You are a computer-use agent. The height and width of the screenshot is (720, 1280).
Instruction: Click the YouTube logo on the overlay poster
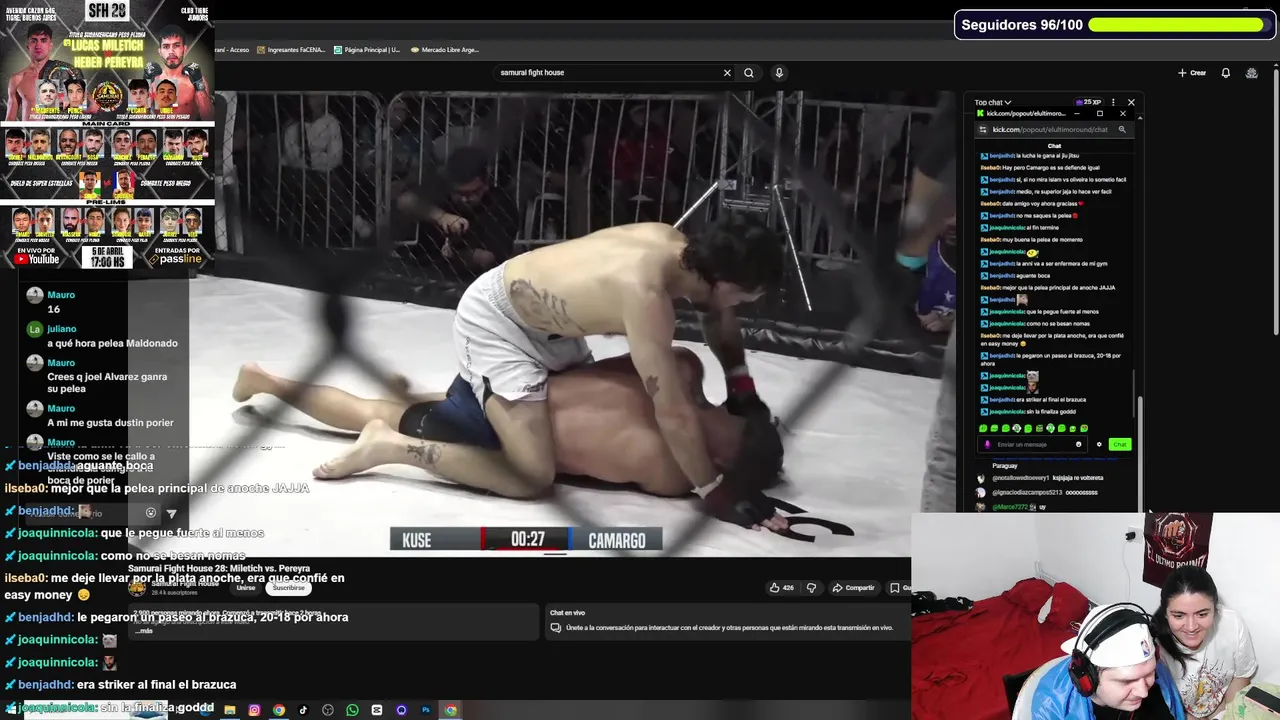click(x=37, y=258)
